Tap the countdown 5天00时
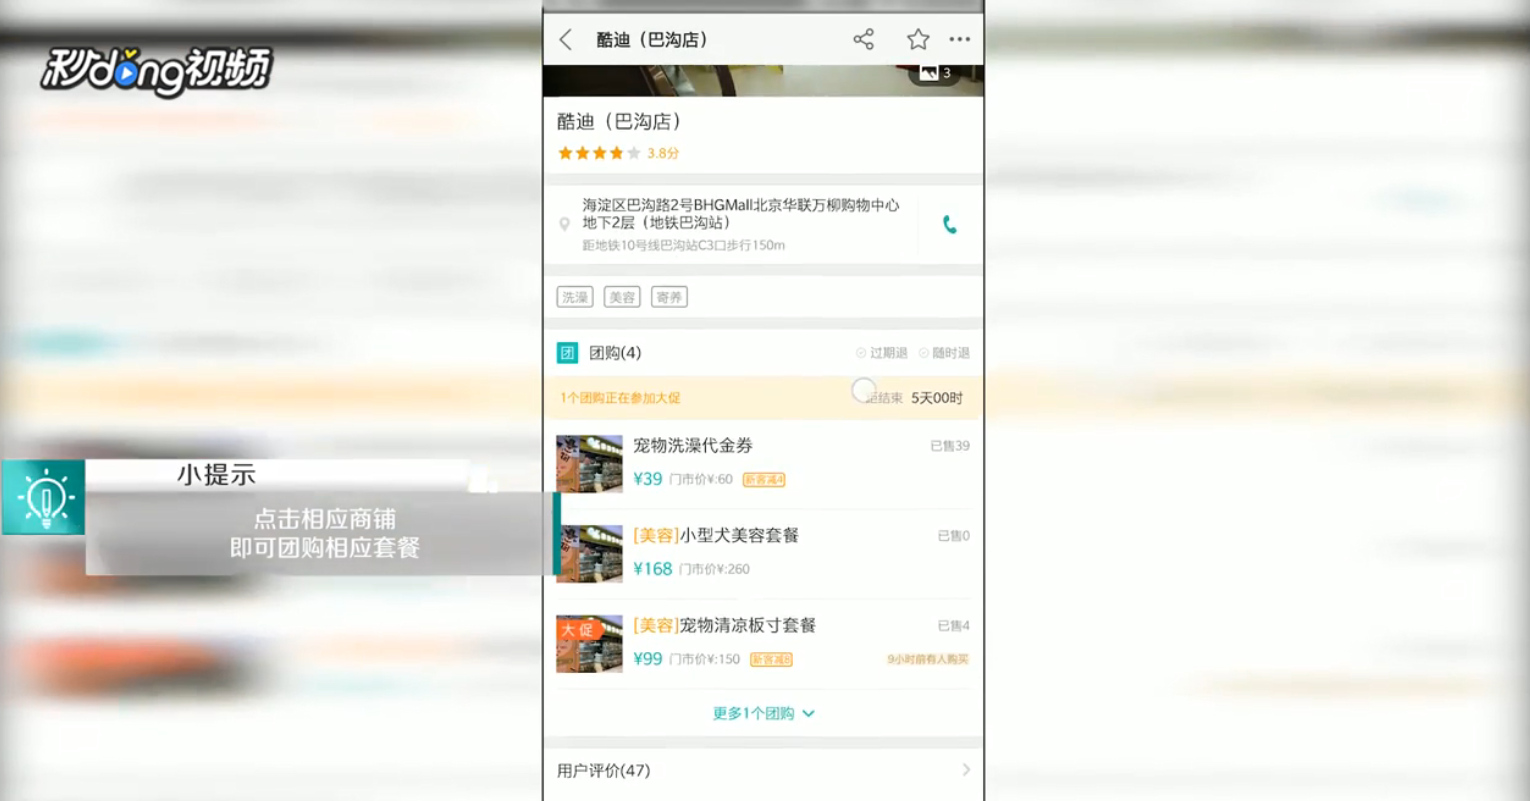The image size is (1530, 801). (x=937, y=398)
